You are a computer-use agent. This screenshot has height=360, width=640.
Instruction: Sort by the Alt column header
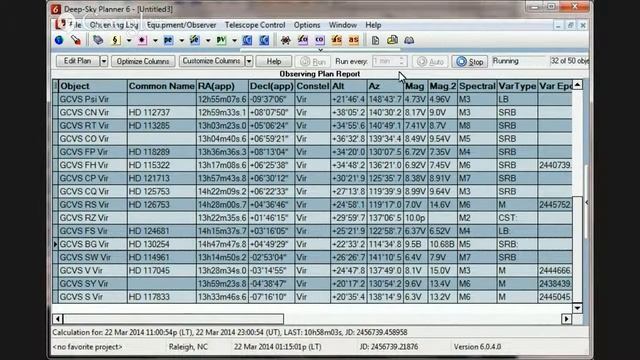[349, 86]
